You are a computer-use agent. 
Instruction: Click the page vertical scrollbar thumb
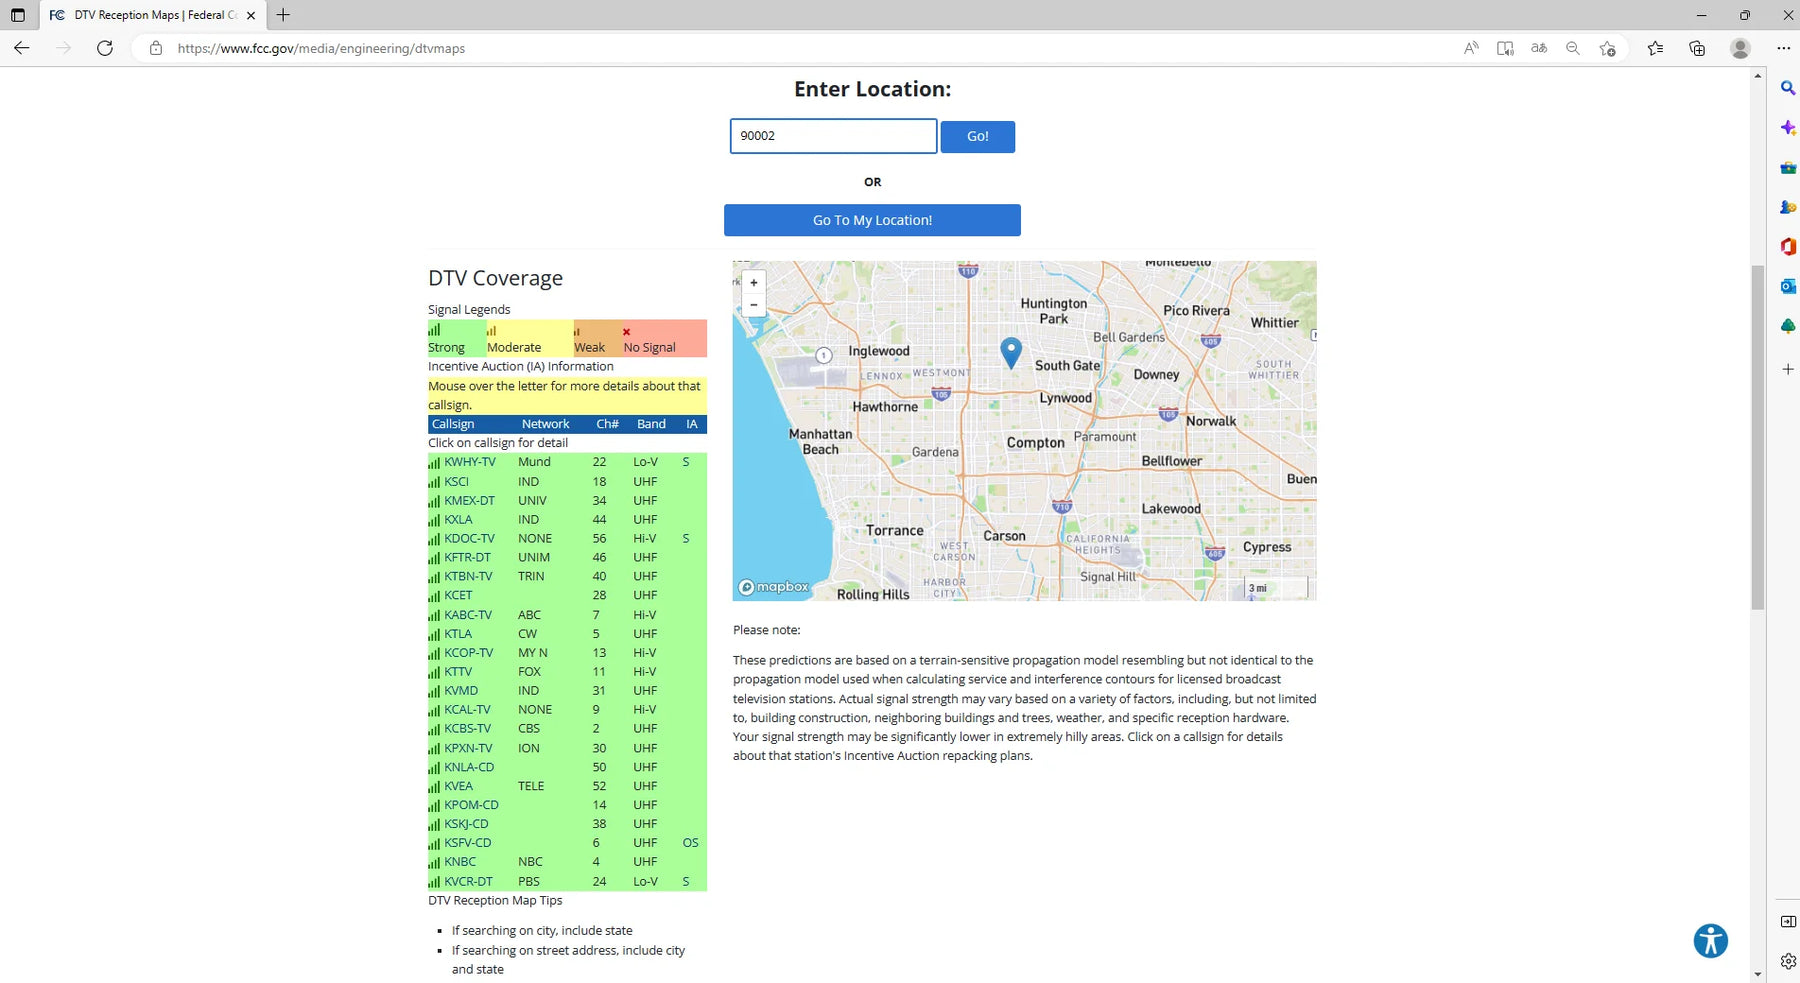(1757, 437)
